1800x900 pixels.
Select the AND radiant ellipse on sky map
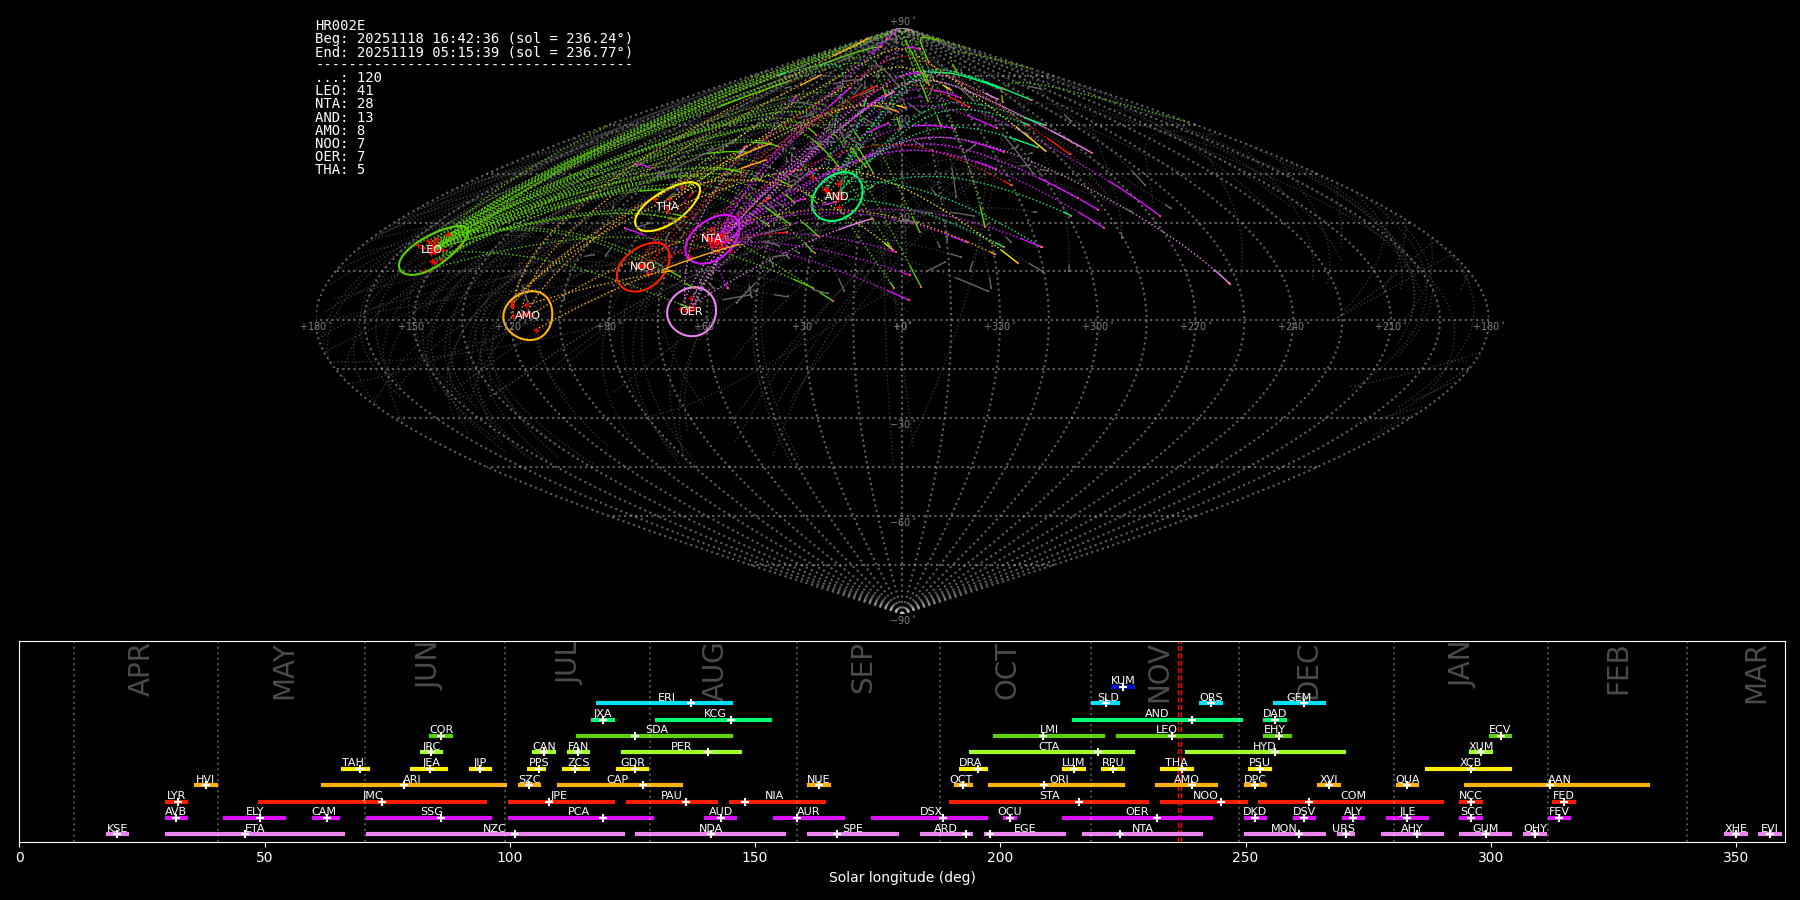point(837,197)
